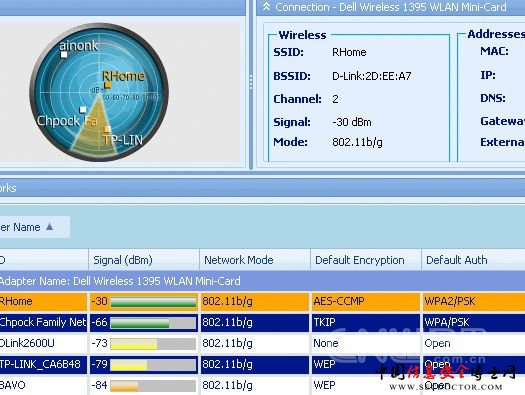Select the Chpock Fa marker on radar
This screenshot has height=395, width=525.
pyautogui.click(x=83, y=109)
